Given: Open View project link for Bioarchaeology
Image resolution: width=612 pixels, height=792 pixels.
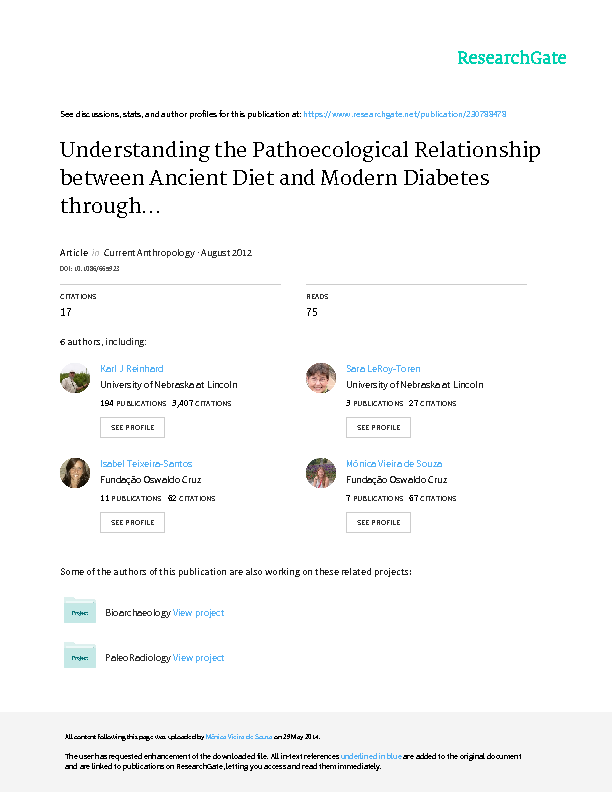Looking at the screenshot, I should pos(198,613).
